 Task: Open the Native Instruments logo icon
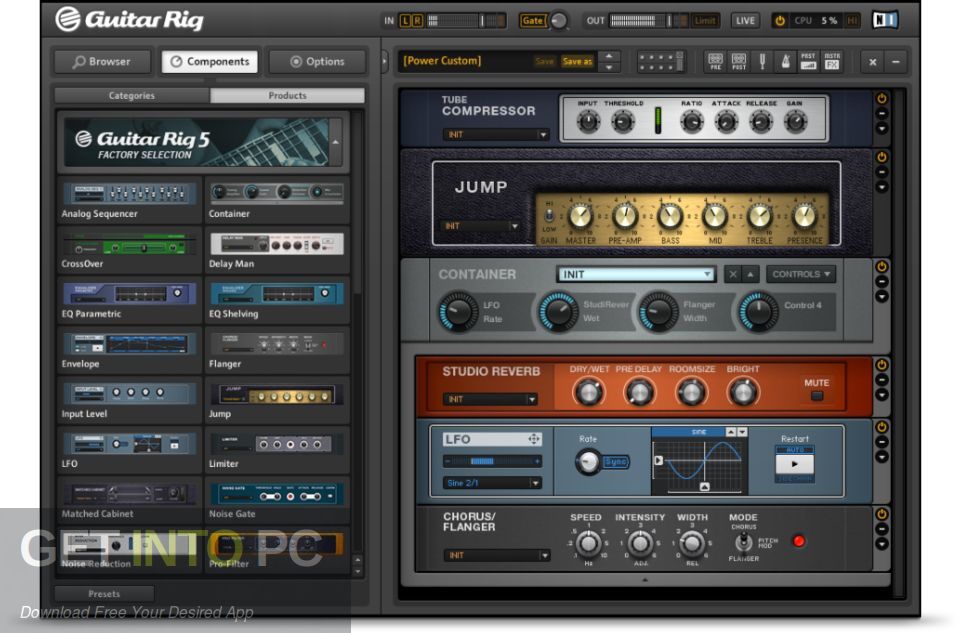pos(884,18)
